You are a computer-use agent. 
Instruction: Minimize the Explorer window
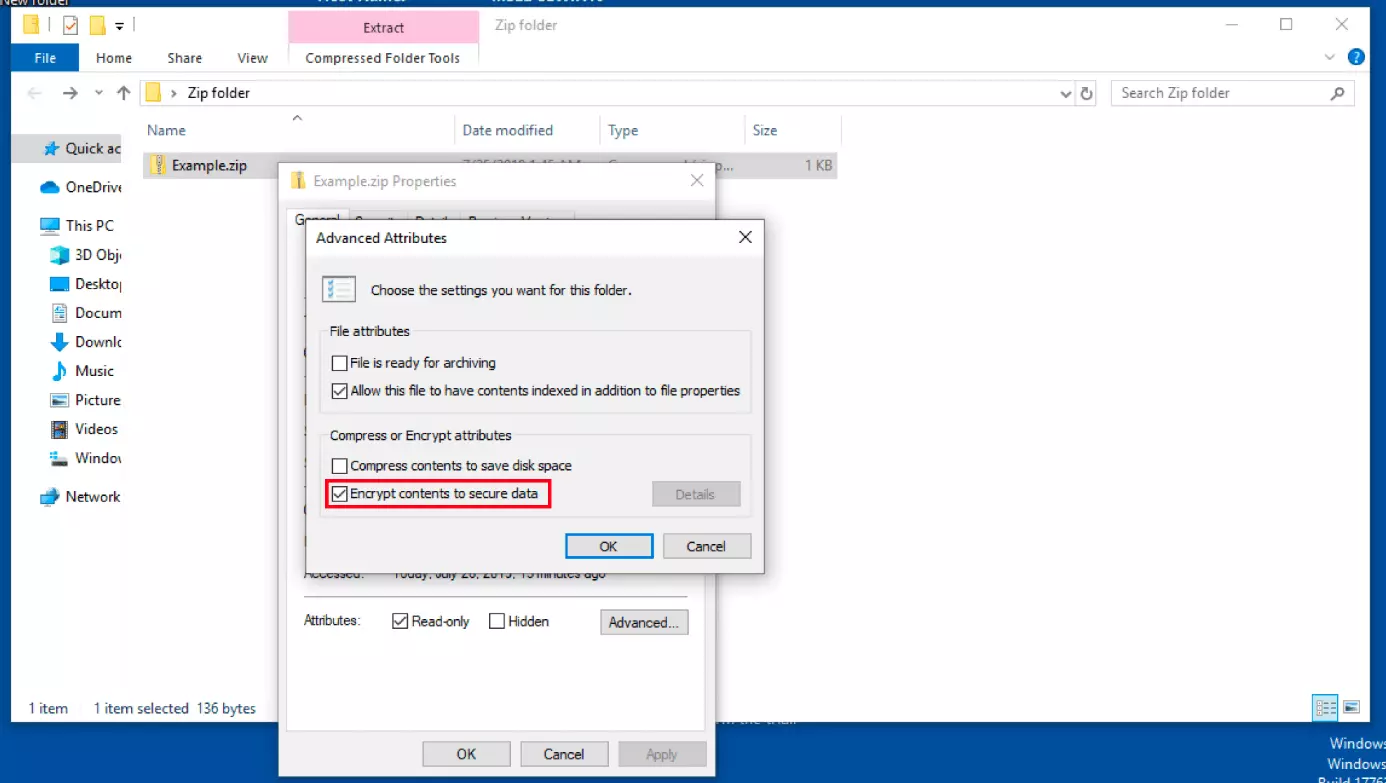[x=1230, y=25]
